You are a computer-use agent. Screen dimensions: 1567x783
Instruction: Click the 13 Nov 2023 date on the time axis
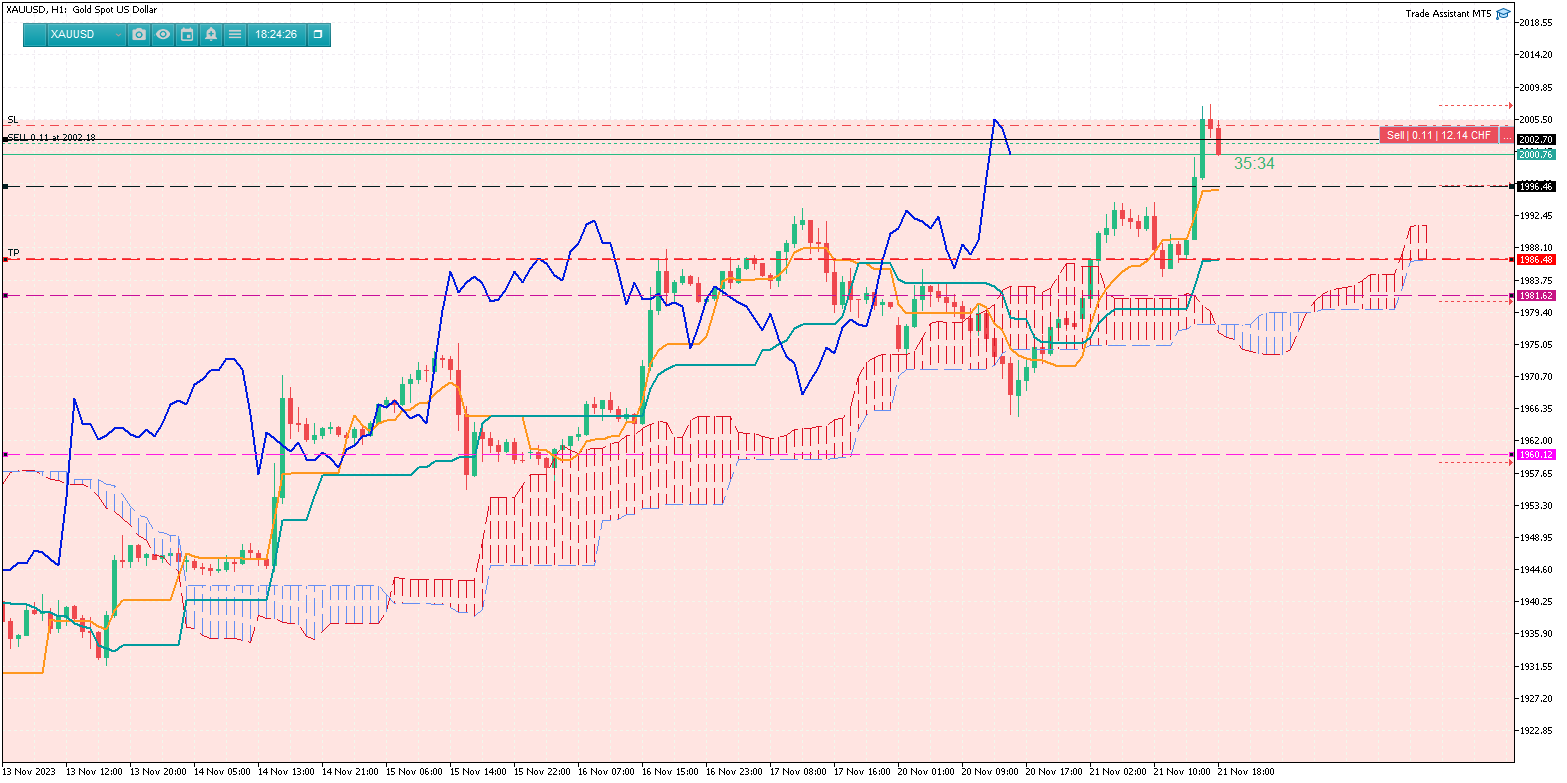(x=30, y=772)
